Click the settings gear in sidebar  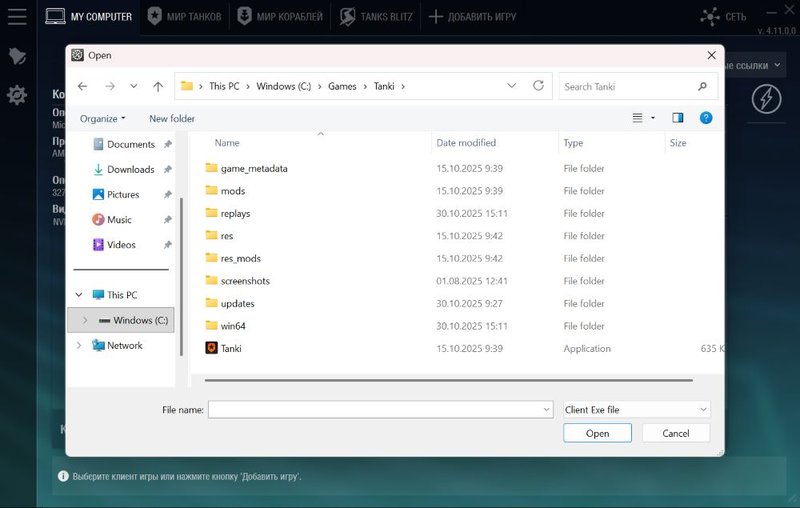tap(16, 95)
